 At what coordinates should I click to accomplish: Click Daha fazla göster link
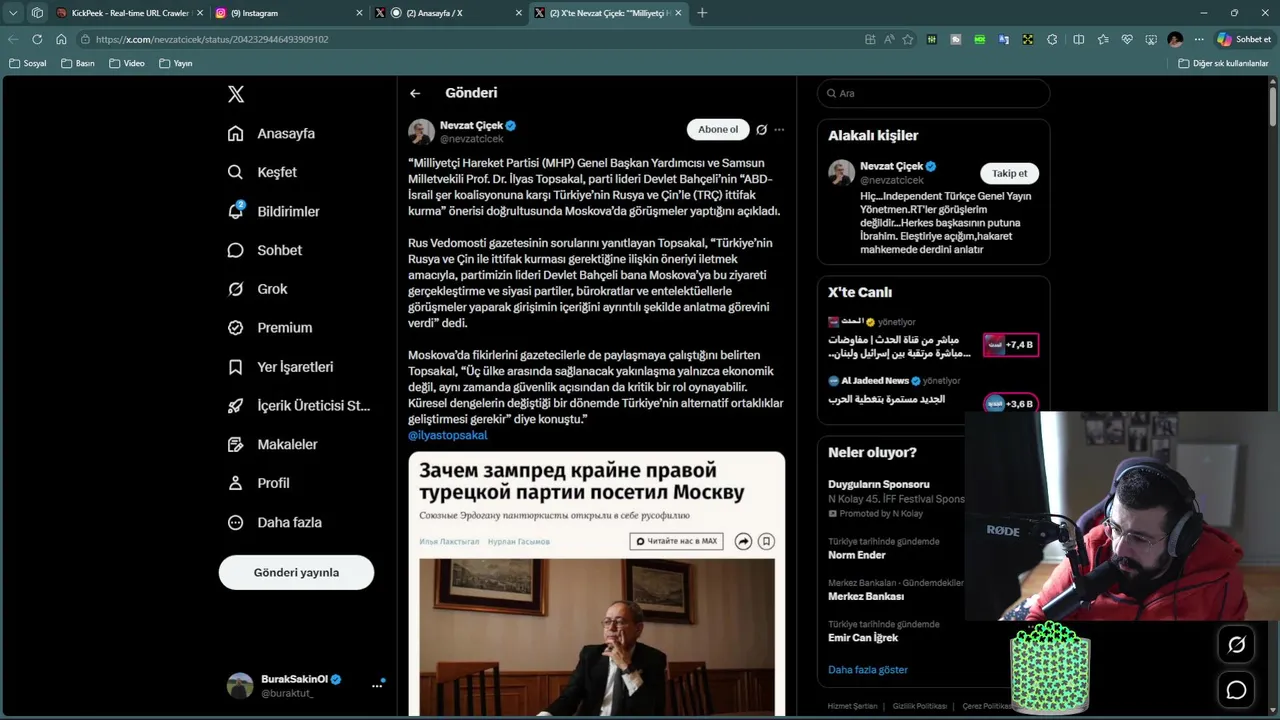(868, 670)
